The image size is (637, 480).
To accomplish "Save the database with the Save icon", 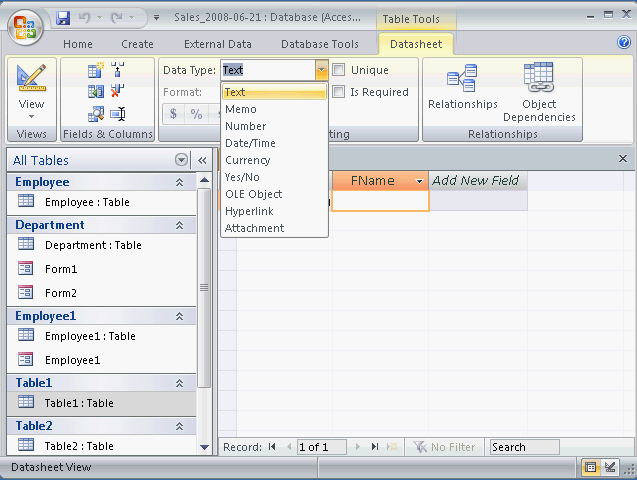I will pyautogui.click(x=64, y=18).
